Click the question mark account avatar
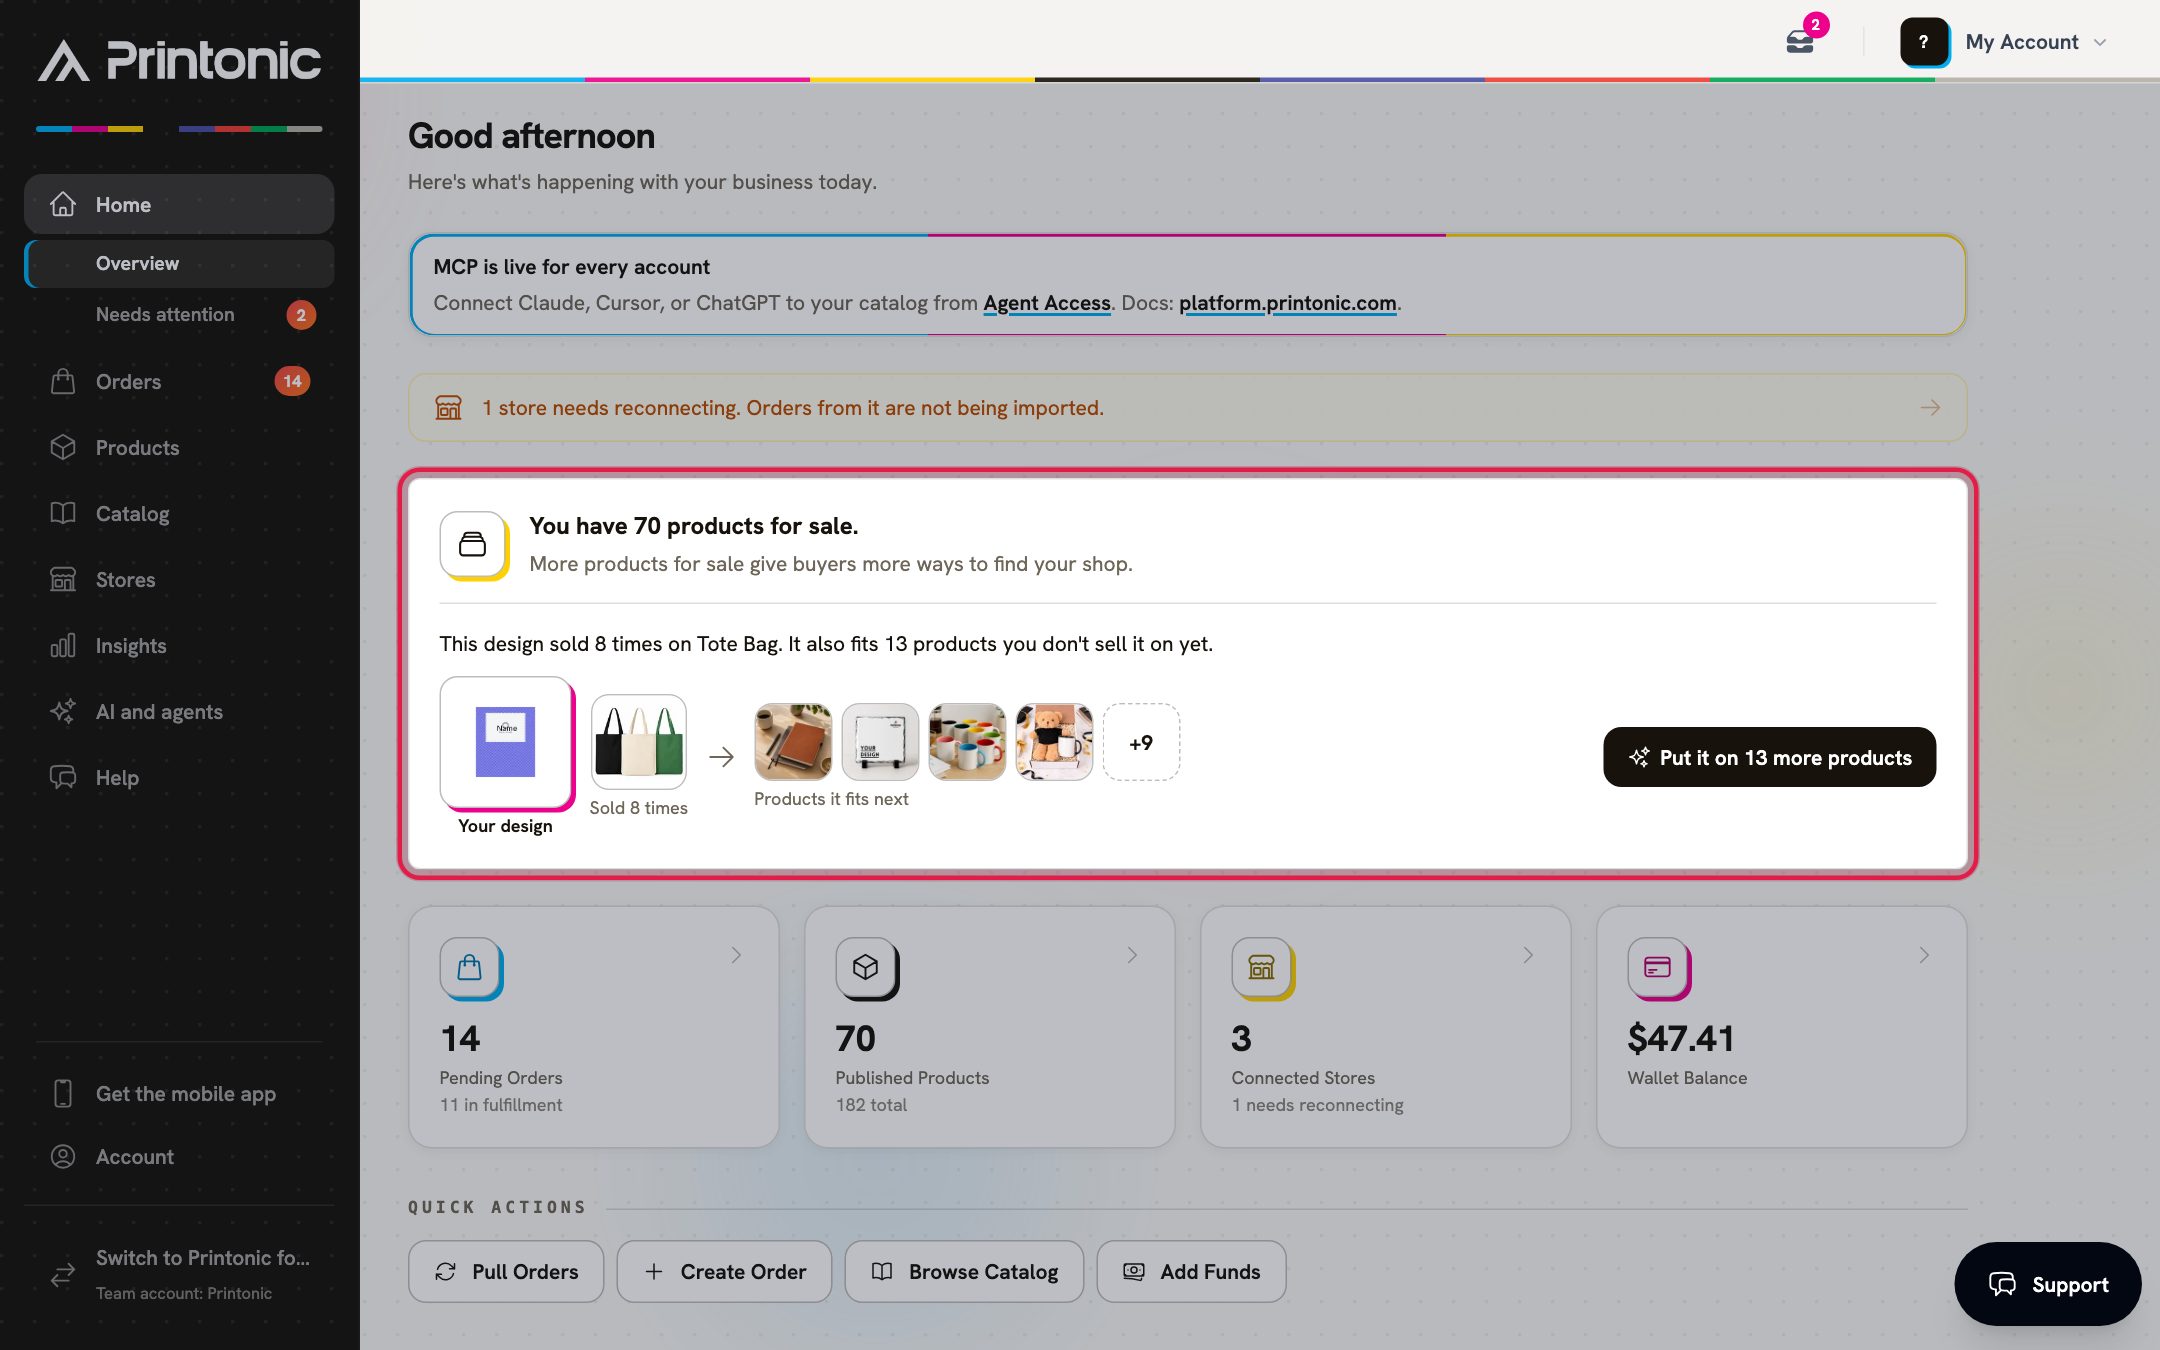 point(1923,42)
